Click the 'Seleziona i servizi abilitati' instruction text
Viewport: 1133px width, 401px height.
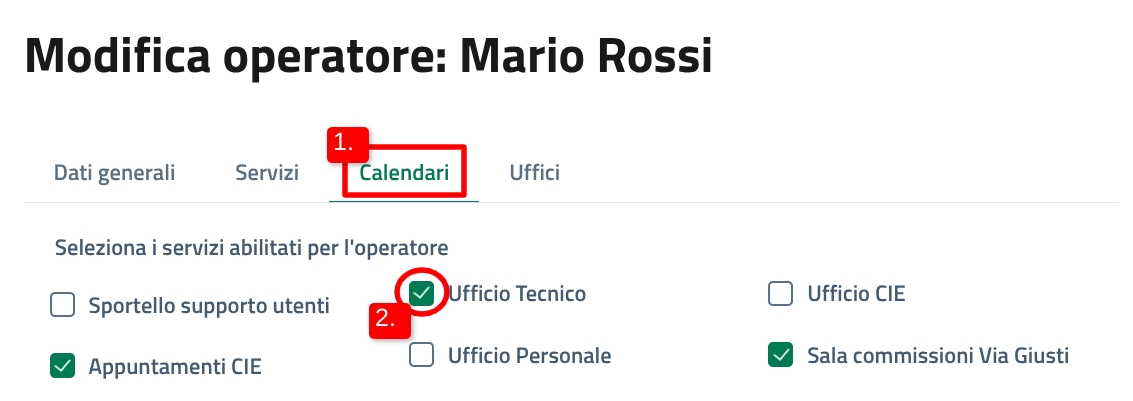[251, 245]
